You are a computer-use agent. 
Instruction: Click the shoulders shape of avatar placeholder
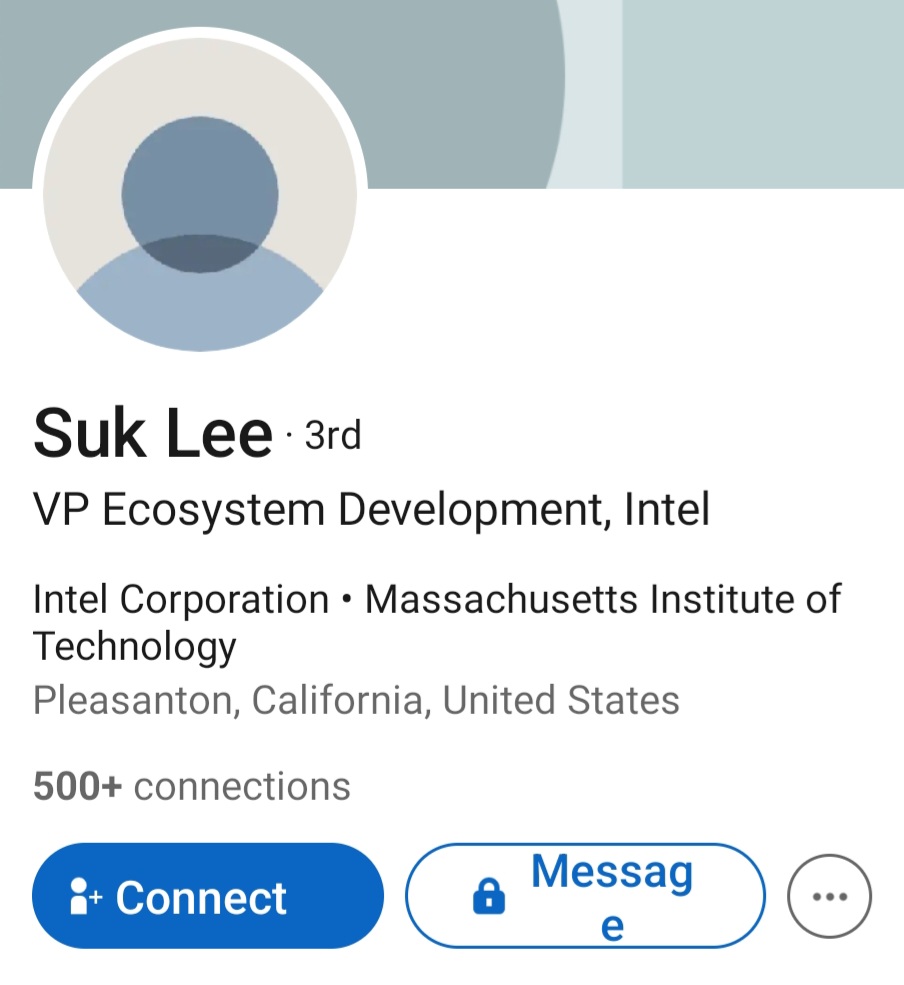pyautogui.click(x=200, y=305)
